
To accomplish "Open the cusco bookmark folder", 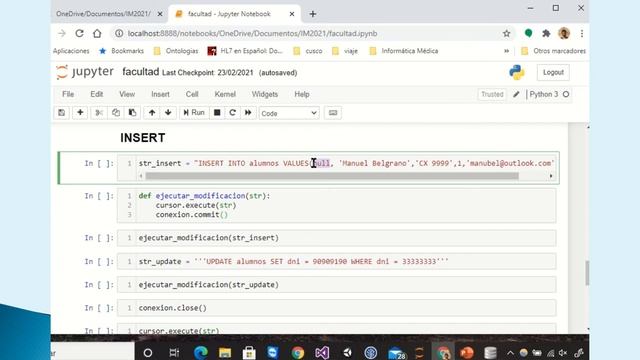I will tap(308, 51).
